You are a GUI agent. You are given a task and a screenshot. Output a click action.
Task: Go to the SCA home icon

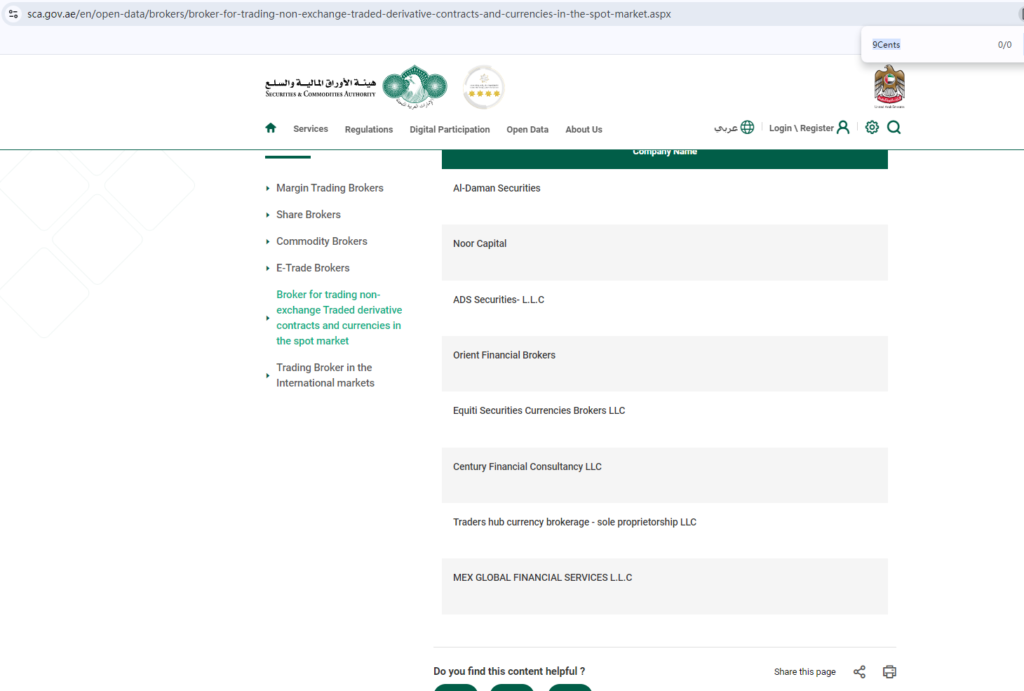point(270,128)
